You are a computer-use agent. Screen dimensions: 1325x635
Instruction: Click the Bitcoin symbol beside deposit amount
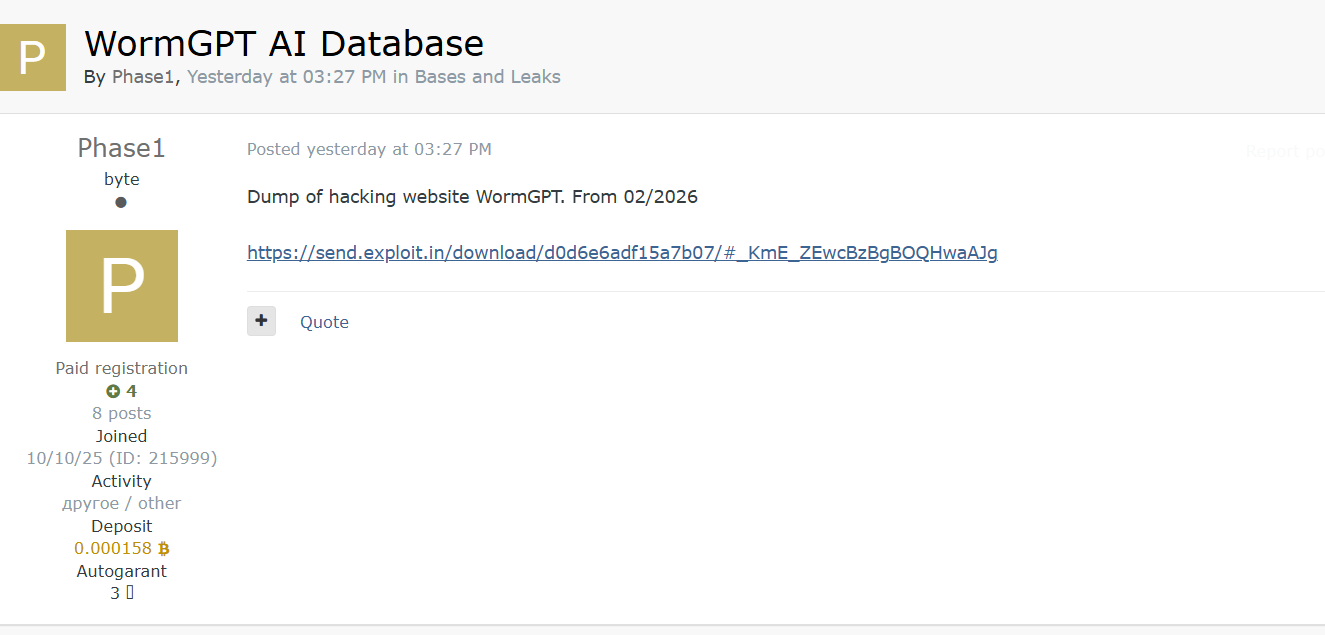pyautogui.click(x=164, y=548)
